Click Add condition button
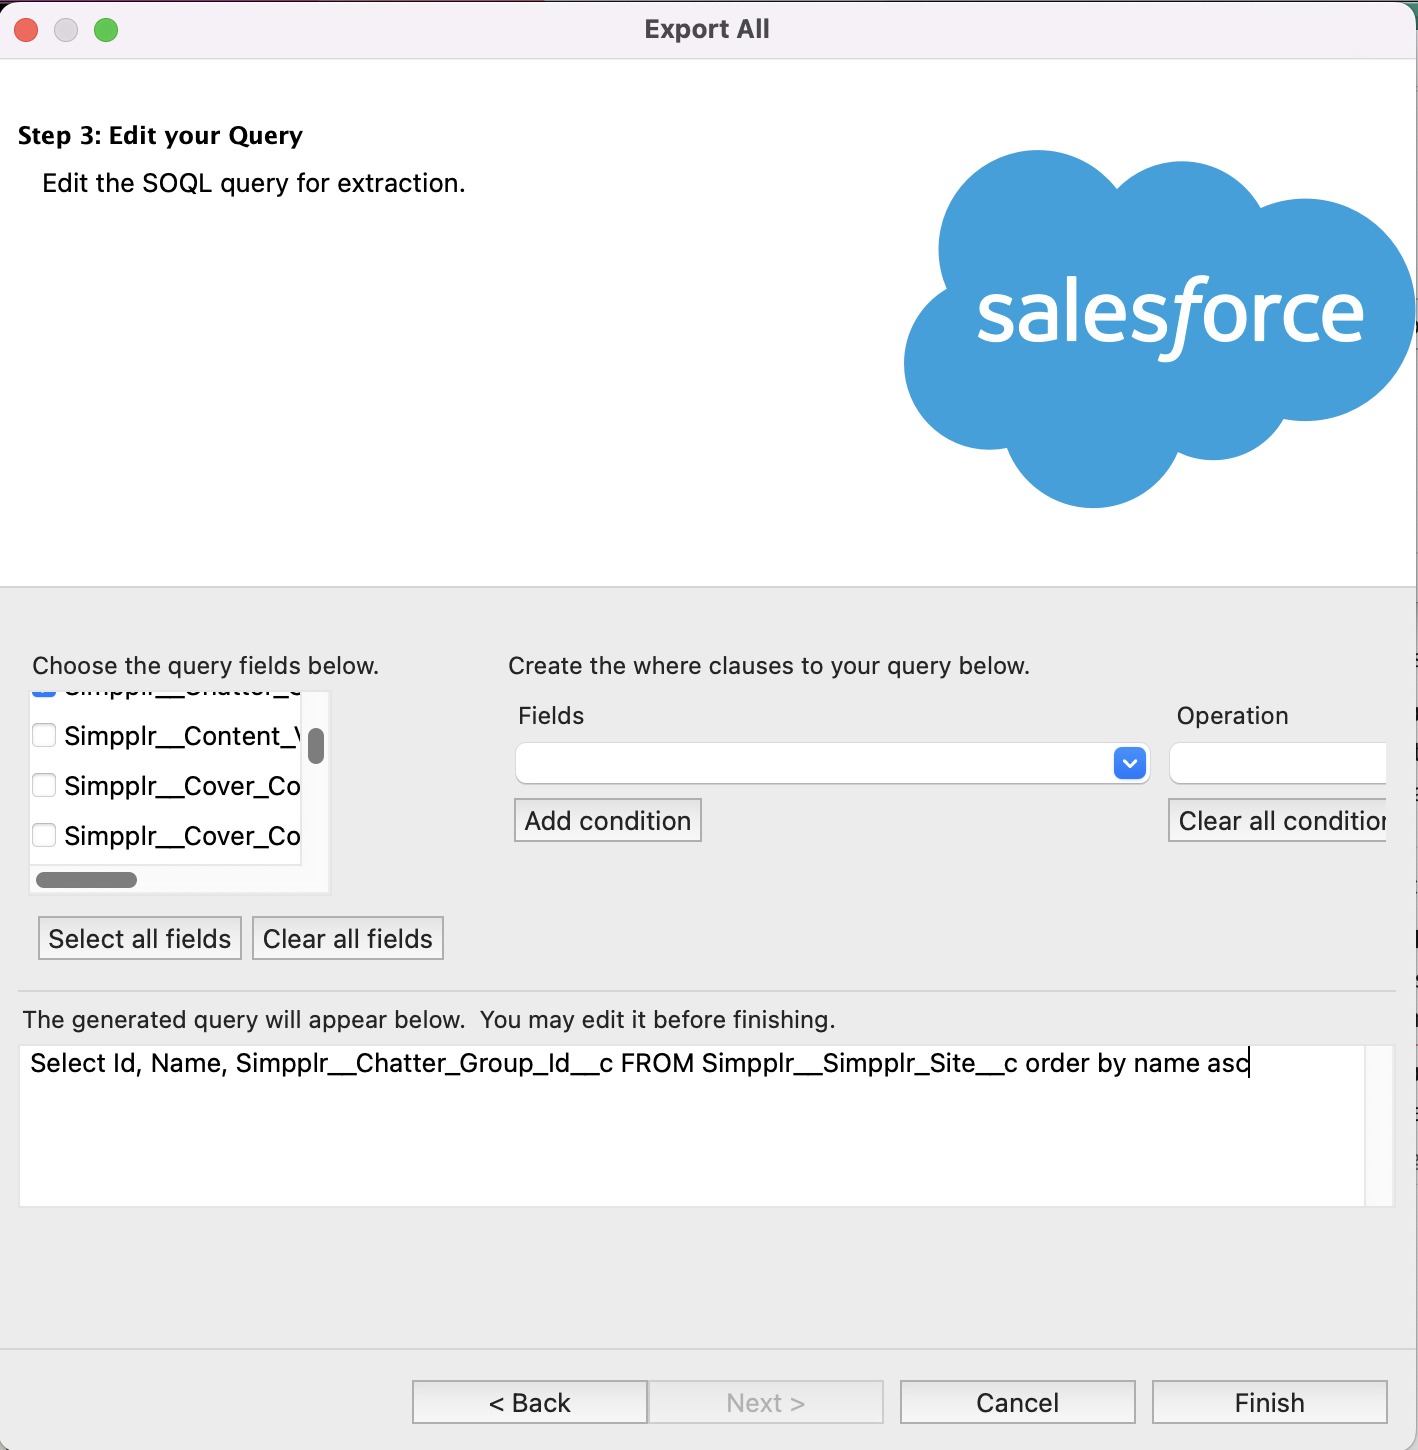The image size is (1418, 1450). [608, 820]
